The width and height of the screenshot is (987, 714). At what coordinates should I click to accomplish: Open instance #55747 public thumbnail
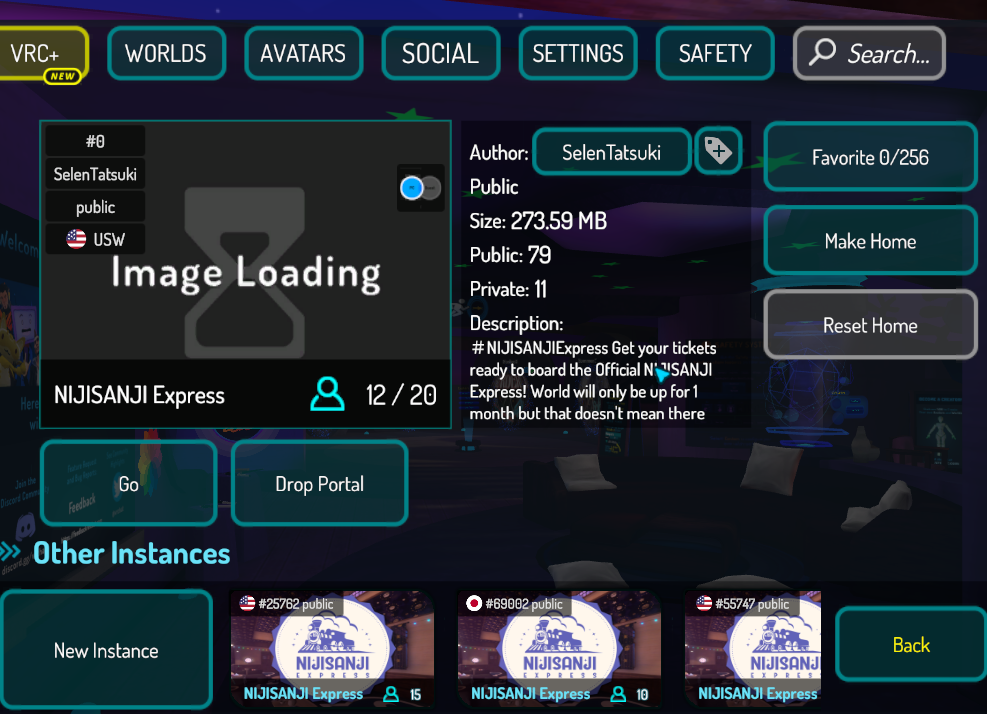pos(753,649)
